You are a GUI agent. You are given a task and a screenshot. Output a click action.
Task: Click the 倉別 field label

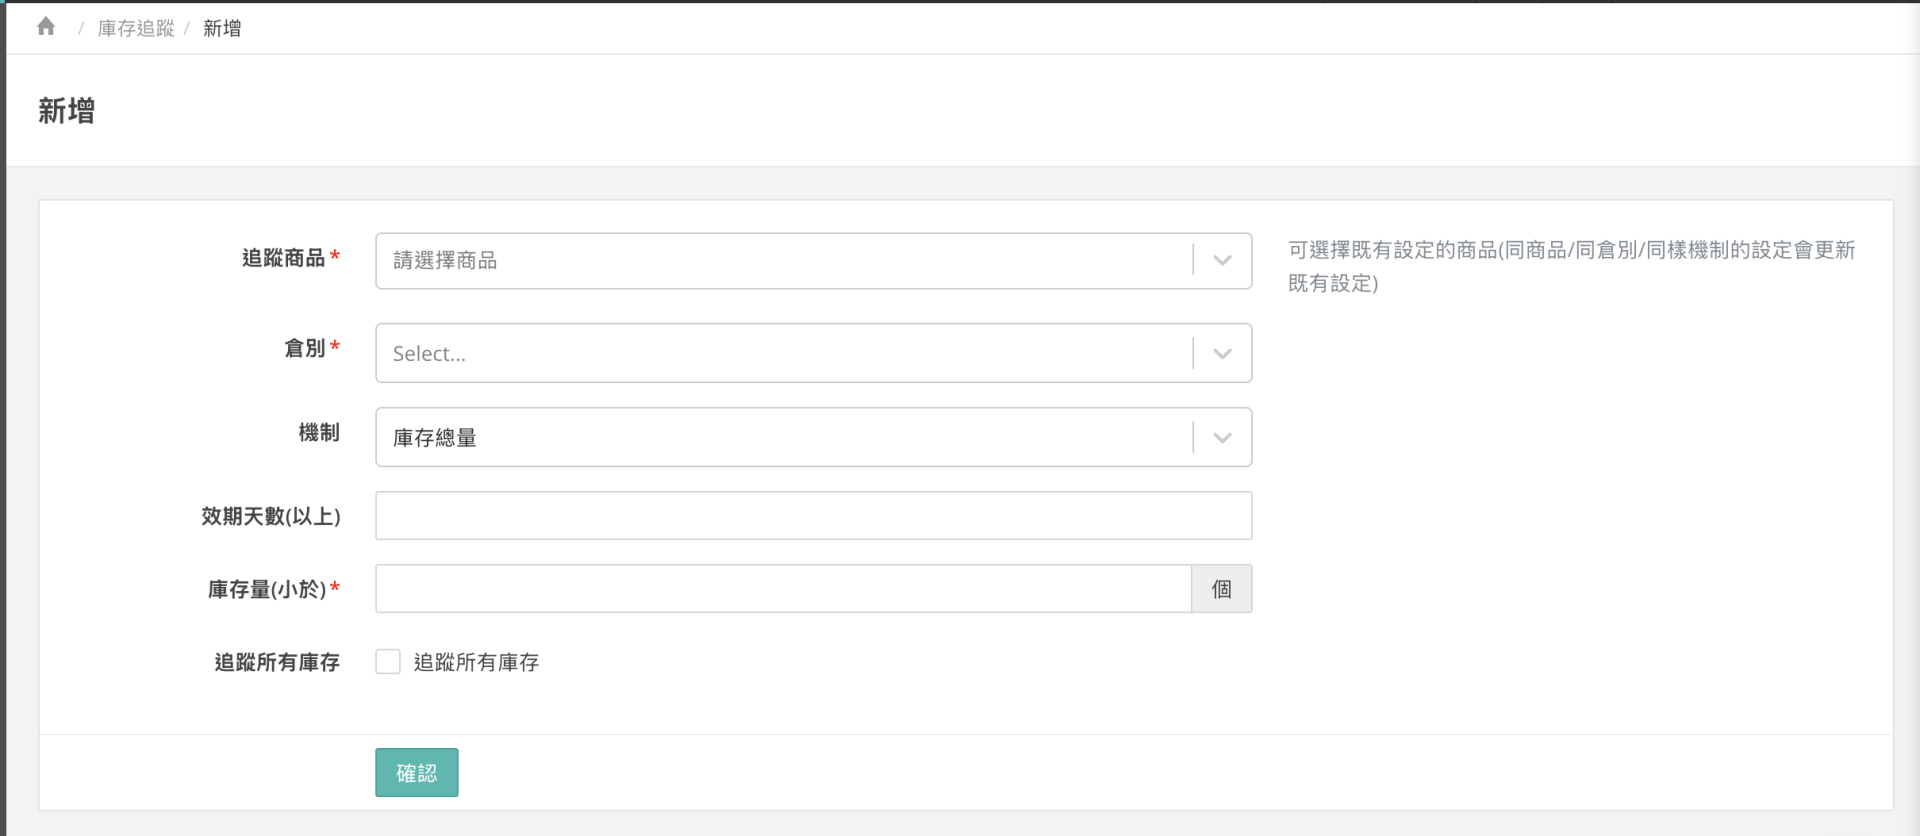pyautogui.click(x=305, y=348)
